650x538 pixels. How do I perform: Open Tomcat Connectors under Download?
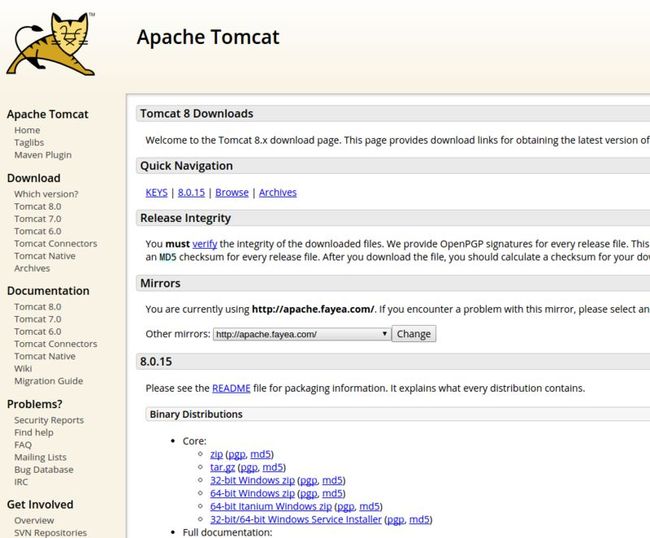56,244
